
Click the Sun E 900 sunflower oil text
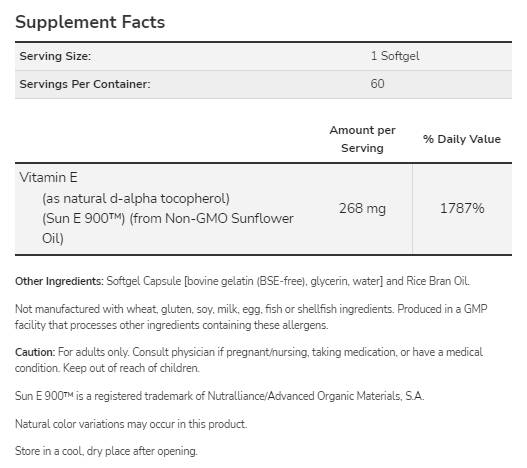[x=168, y=228]
